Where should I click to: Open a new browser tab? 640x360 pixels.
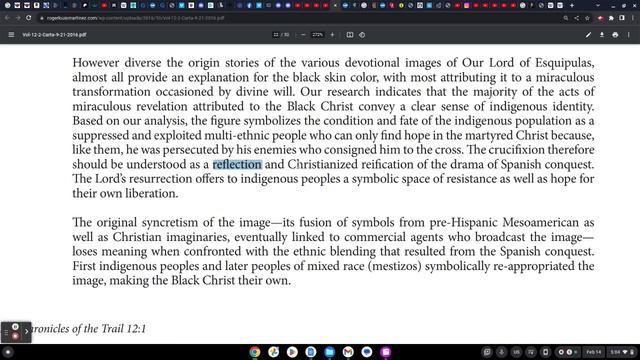point(572,5)
